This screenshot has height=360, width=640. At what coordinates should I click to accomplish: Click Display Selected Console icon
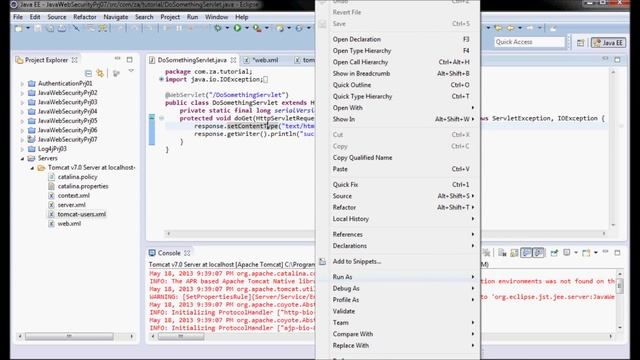coord(567,253)
